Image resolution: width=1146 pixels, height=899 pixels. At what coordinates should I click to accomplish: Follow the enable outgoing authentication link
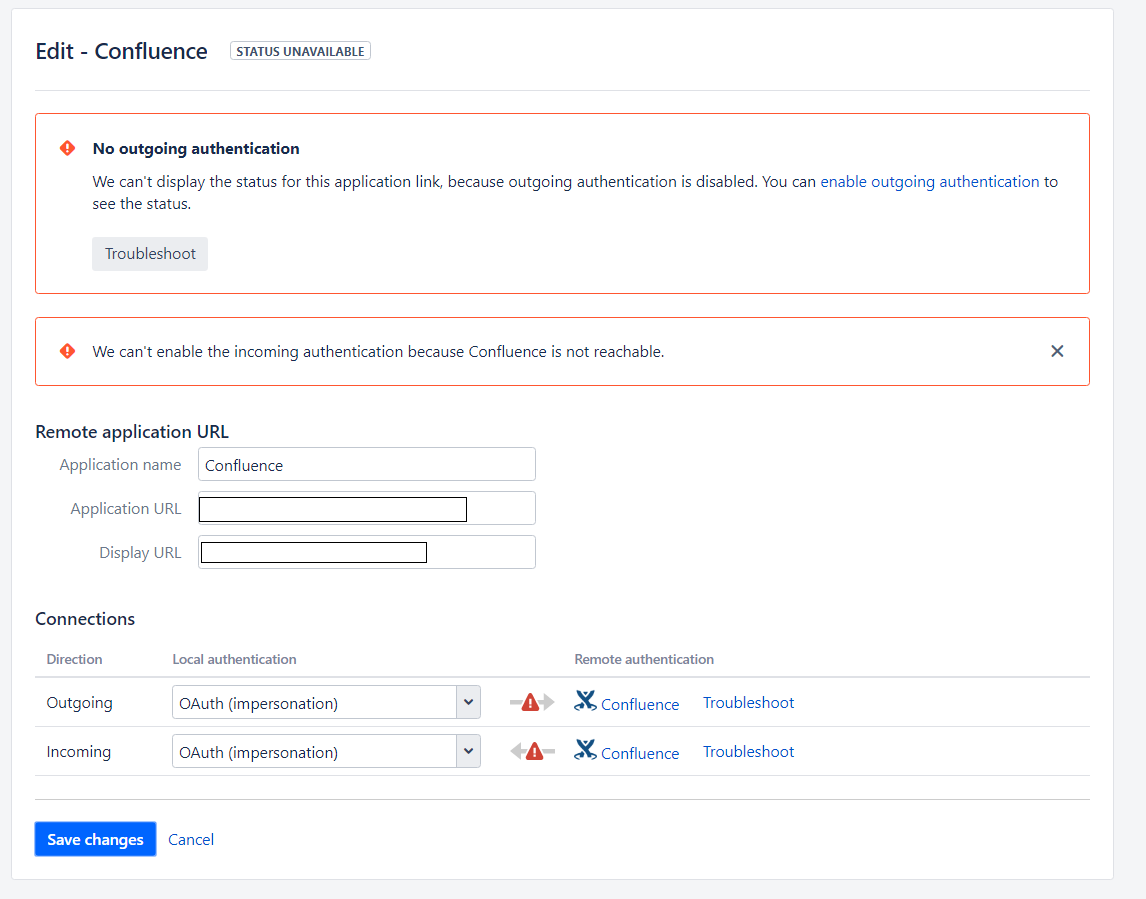click(x=930, y=181)
